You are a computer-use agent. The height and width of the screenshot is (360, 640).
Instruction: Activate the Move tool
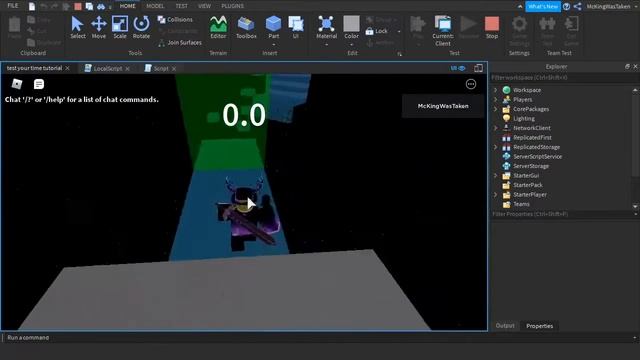(99, 27)
